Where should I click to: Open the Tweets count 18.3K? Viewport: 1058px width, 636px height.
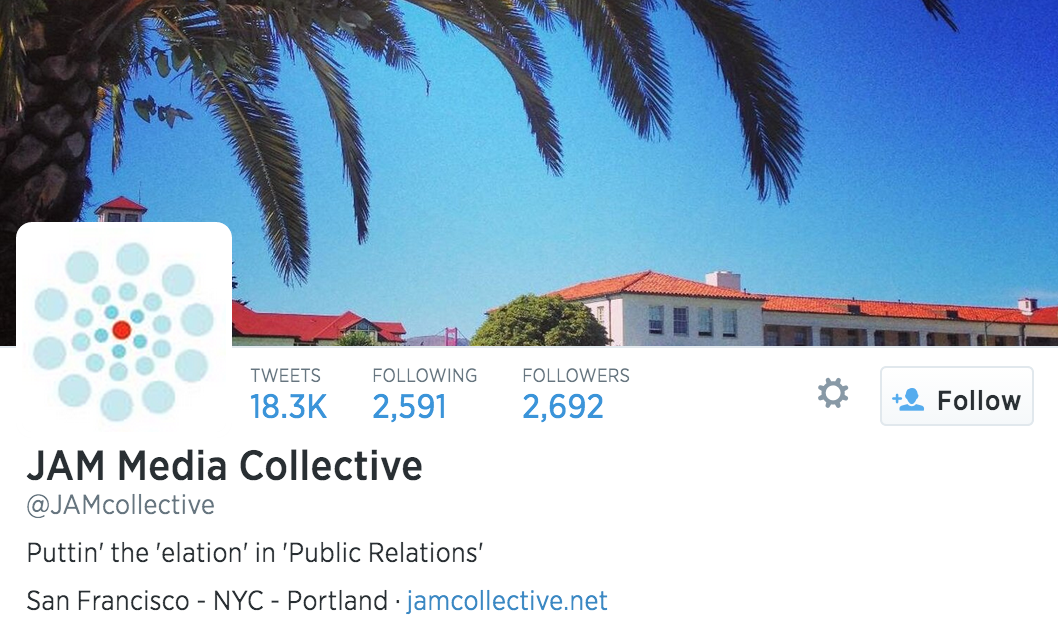click(288, 407)
